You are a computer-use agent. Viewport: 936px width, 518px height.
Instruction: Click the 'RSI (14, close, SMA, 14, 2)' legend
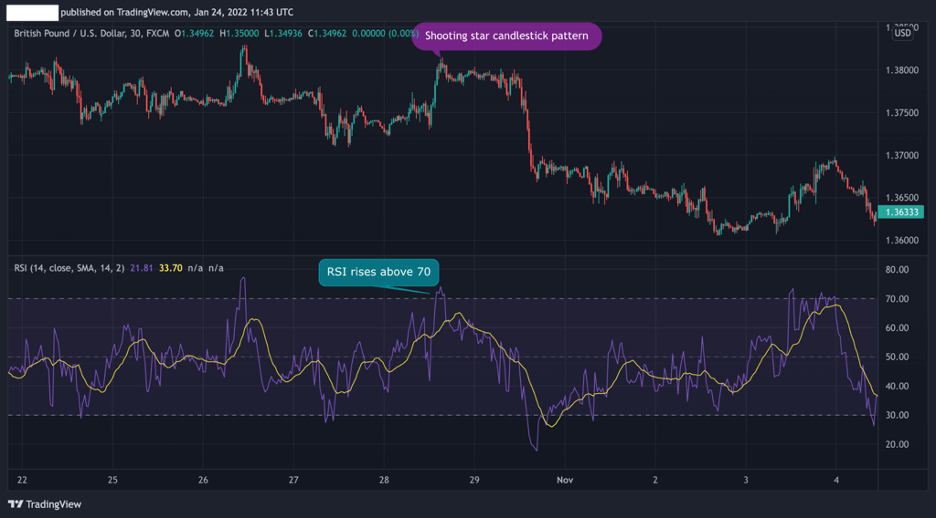[69, 268]
